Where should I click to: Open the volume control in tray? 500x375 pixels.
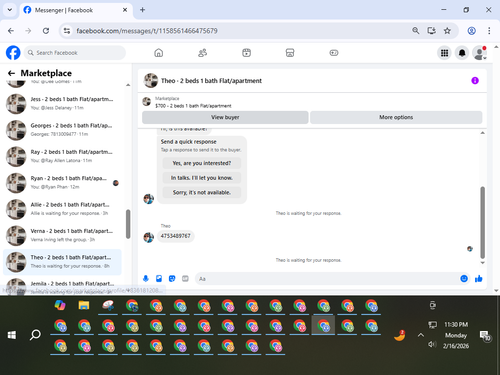pos(432,344)
